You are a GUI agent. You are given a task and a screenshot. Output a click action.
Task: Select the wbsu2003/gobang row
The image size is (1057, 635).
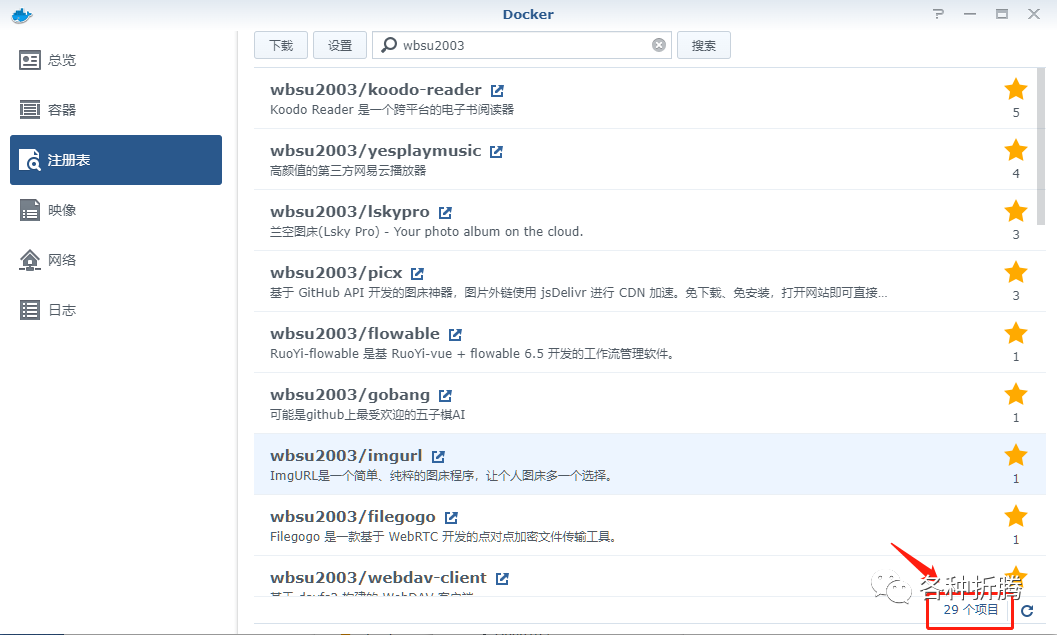(650, 403)
